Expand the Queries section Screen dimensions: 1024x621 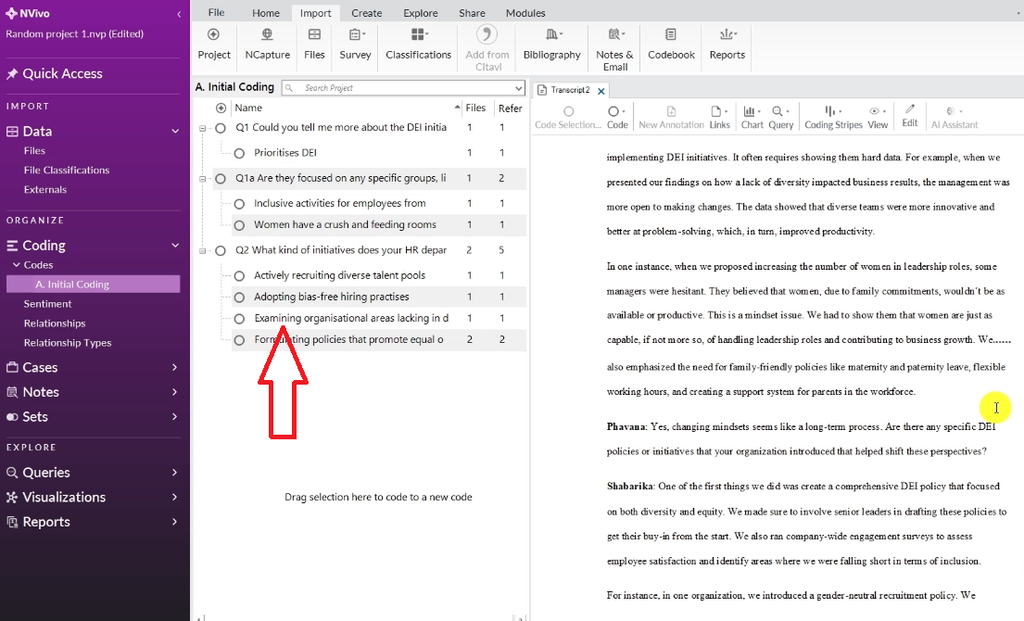point(174,472)
